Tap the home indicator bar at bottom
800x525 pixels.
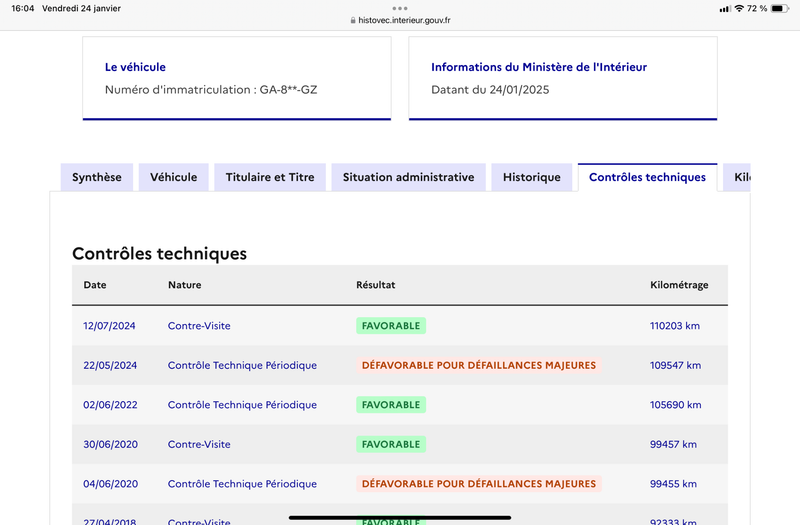coord(400,517)
